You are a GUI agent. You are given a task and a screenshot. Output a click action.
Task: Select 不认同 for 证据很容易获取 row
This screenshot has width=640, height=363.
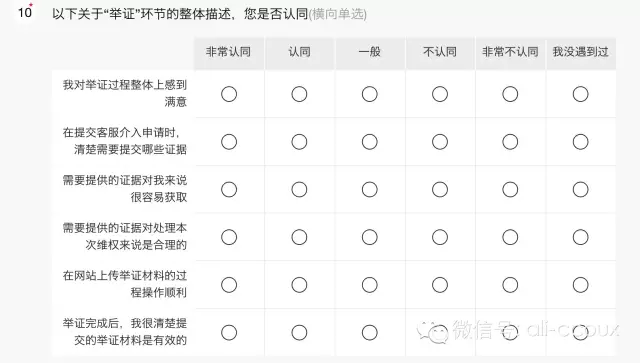coord(440,189)
